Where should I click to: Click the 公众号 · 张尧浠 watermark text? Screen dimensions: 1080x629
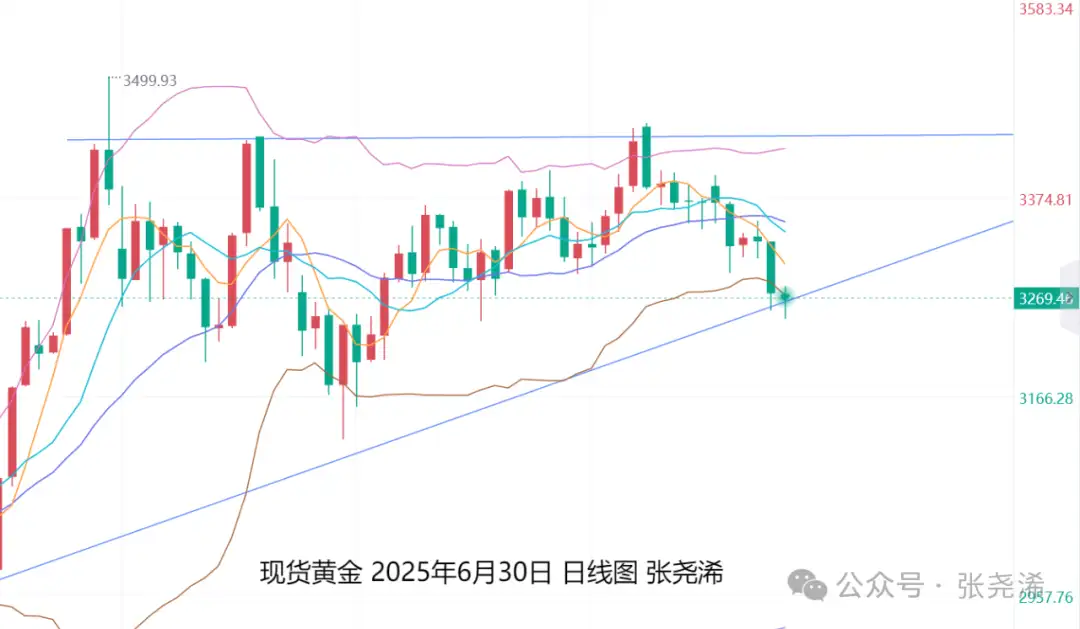(942, 586)
